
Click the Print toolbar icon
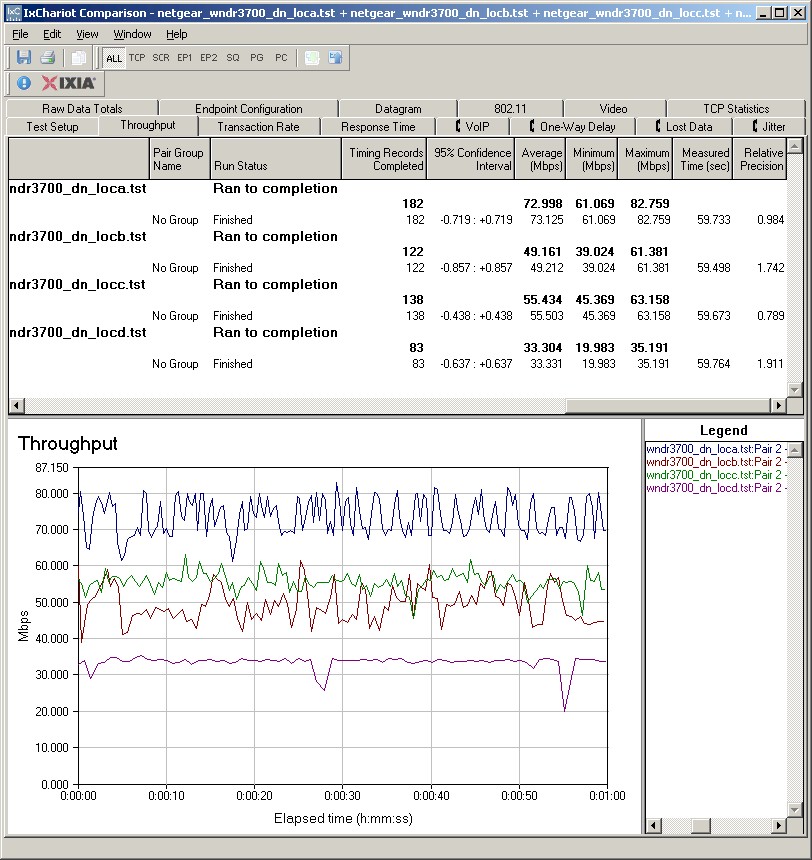48,58
